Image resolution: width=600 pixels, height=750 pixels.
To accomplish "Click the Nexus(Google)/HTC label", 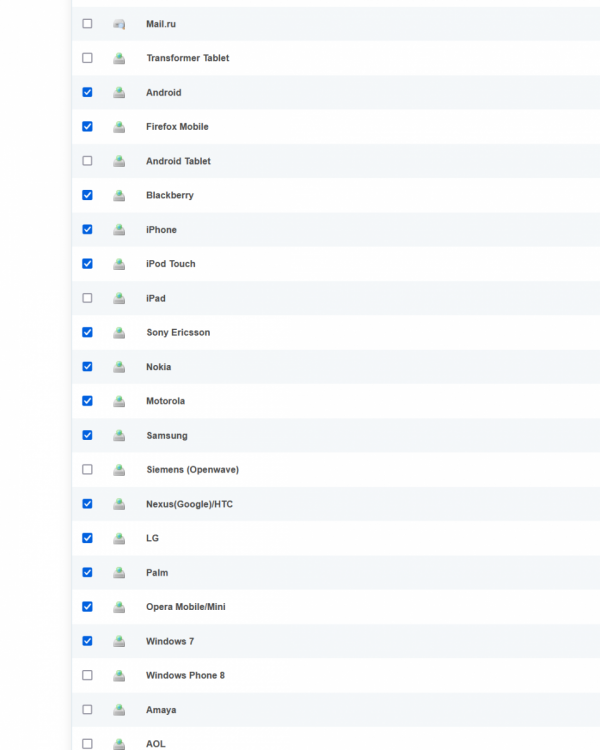I will [x=189, y=504].
